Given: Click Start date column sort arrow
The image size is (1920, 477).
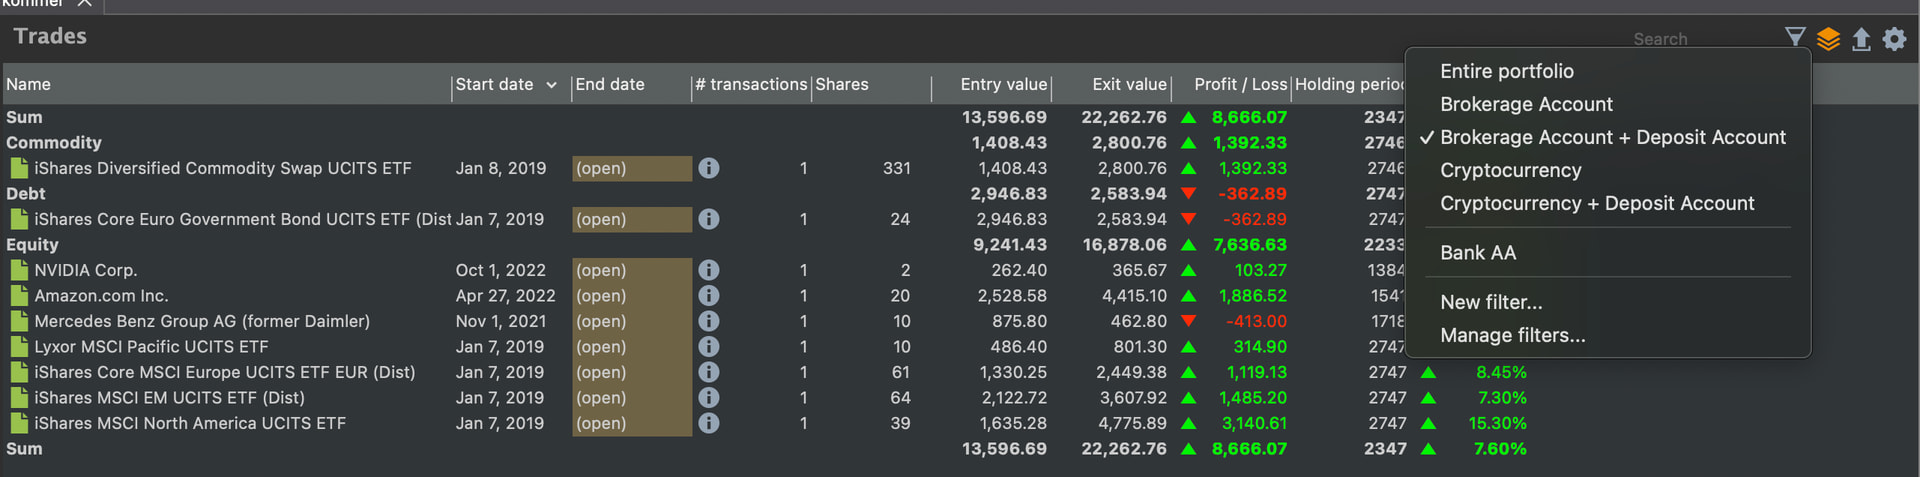Looking at the screenshot, I should [551, 85].
